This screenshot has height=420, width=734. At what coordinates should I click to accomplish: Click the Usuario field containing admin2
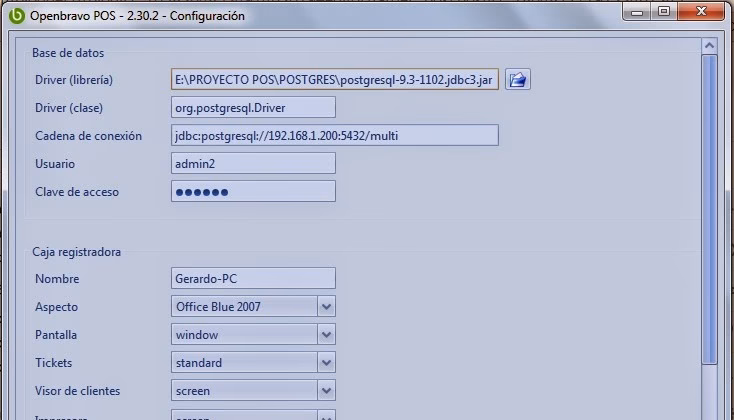point(253,163)
